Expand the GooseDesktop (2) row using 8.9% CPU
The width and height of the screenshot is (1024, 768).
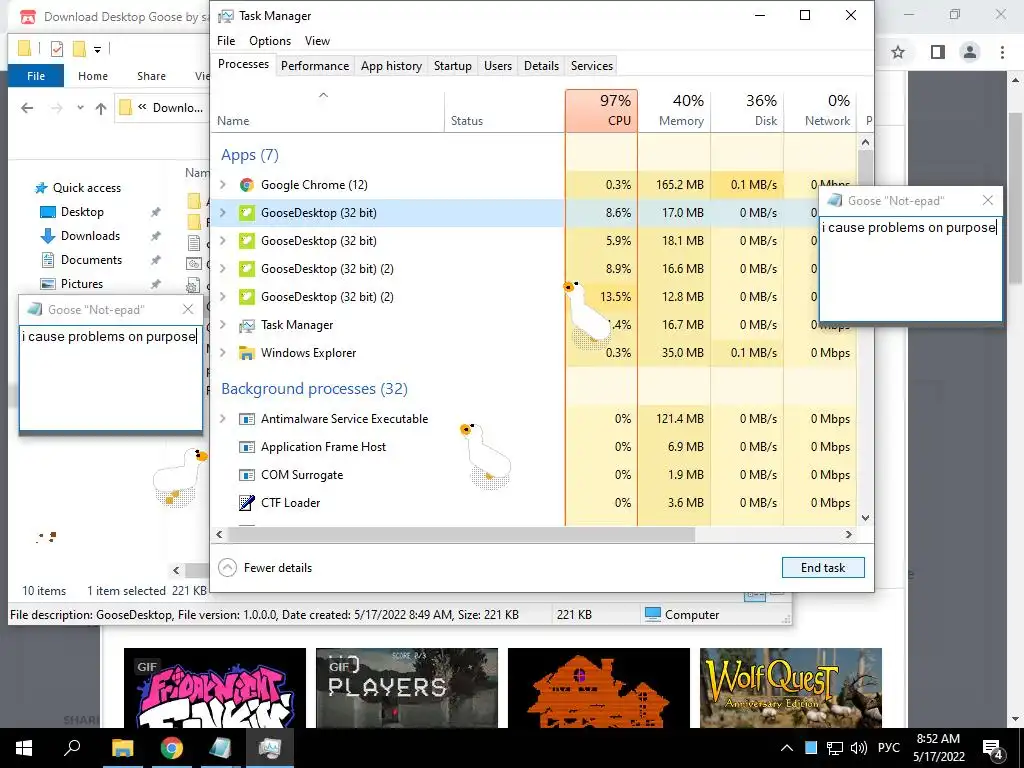pyautogui.click(x=223, y=269)
